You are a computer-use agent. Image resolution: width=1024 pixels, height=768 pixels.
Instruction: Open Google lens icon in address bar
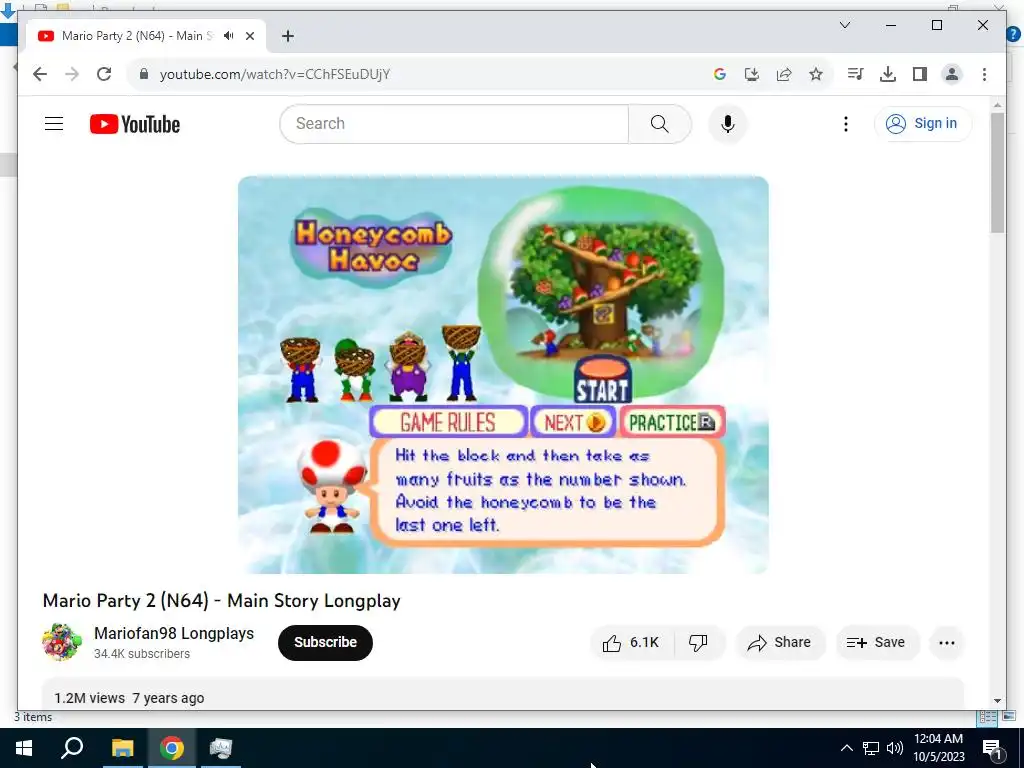[720, 74]
